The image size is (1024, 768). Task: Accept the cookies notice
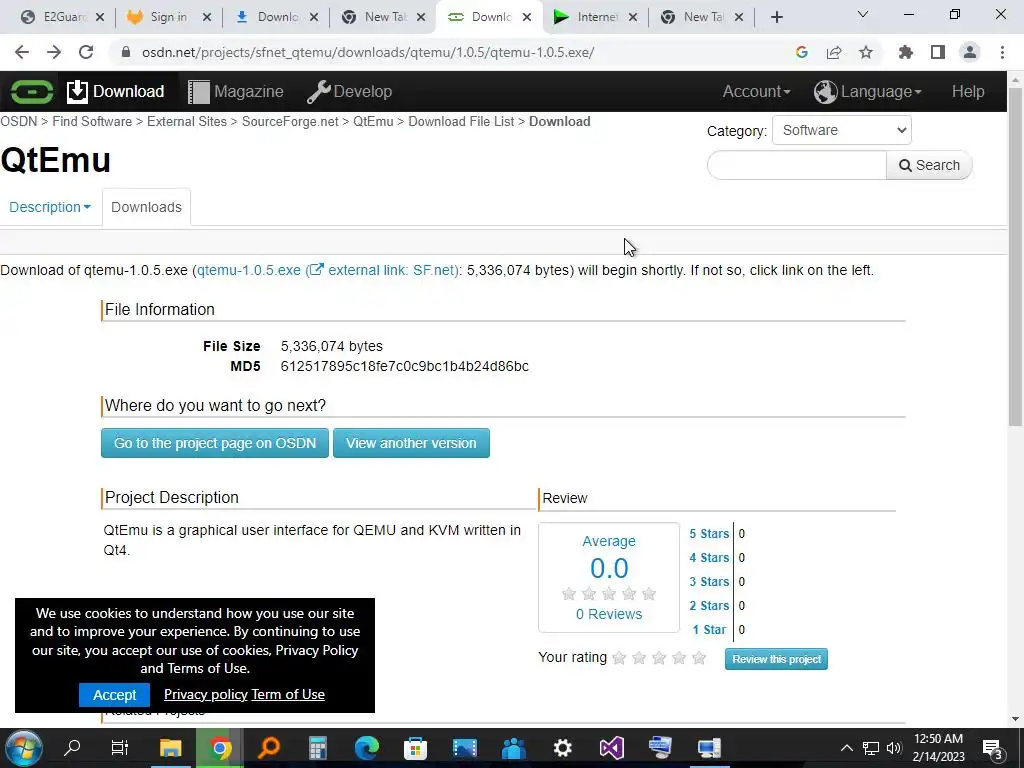click(x=114, y=695)
